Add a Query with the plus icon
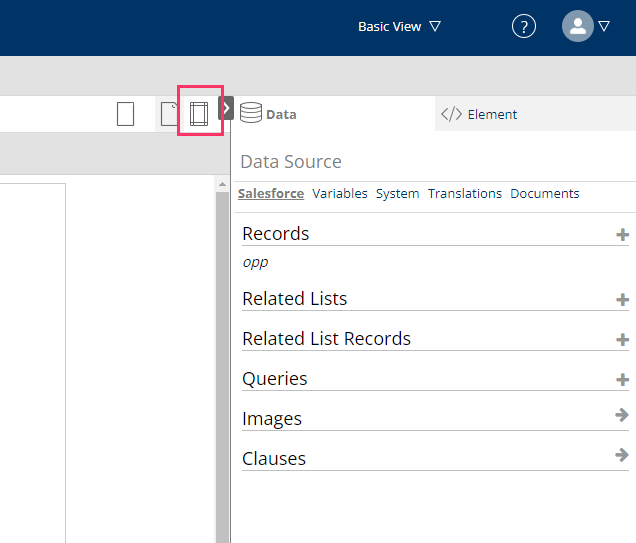The height and width of the screenshot is (543, 636). click(622, 379)
